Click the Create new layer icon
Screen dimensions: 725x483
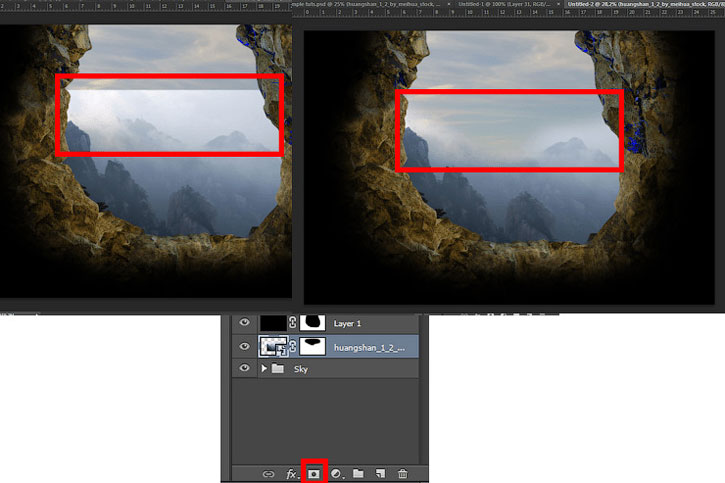[380, 473]
